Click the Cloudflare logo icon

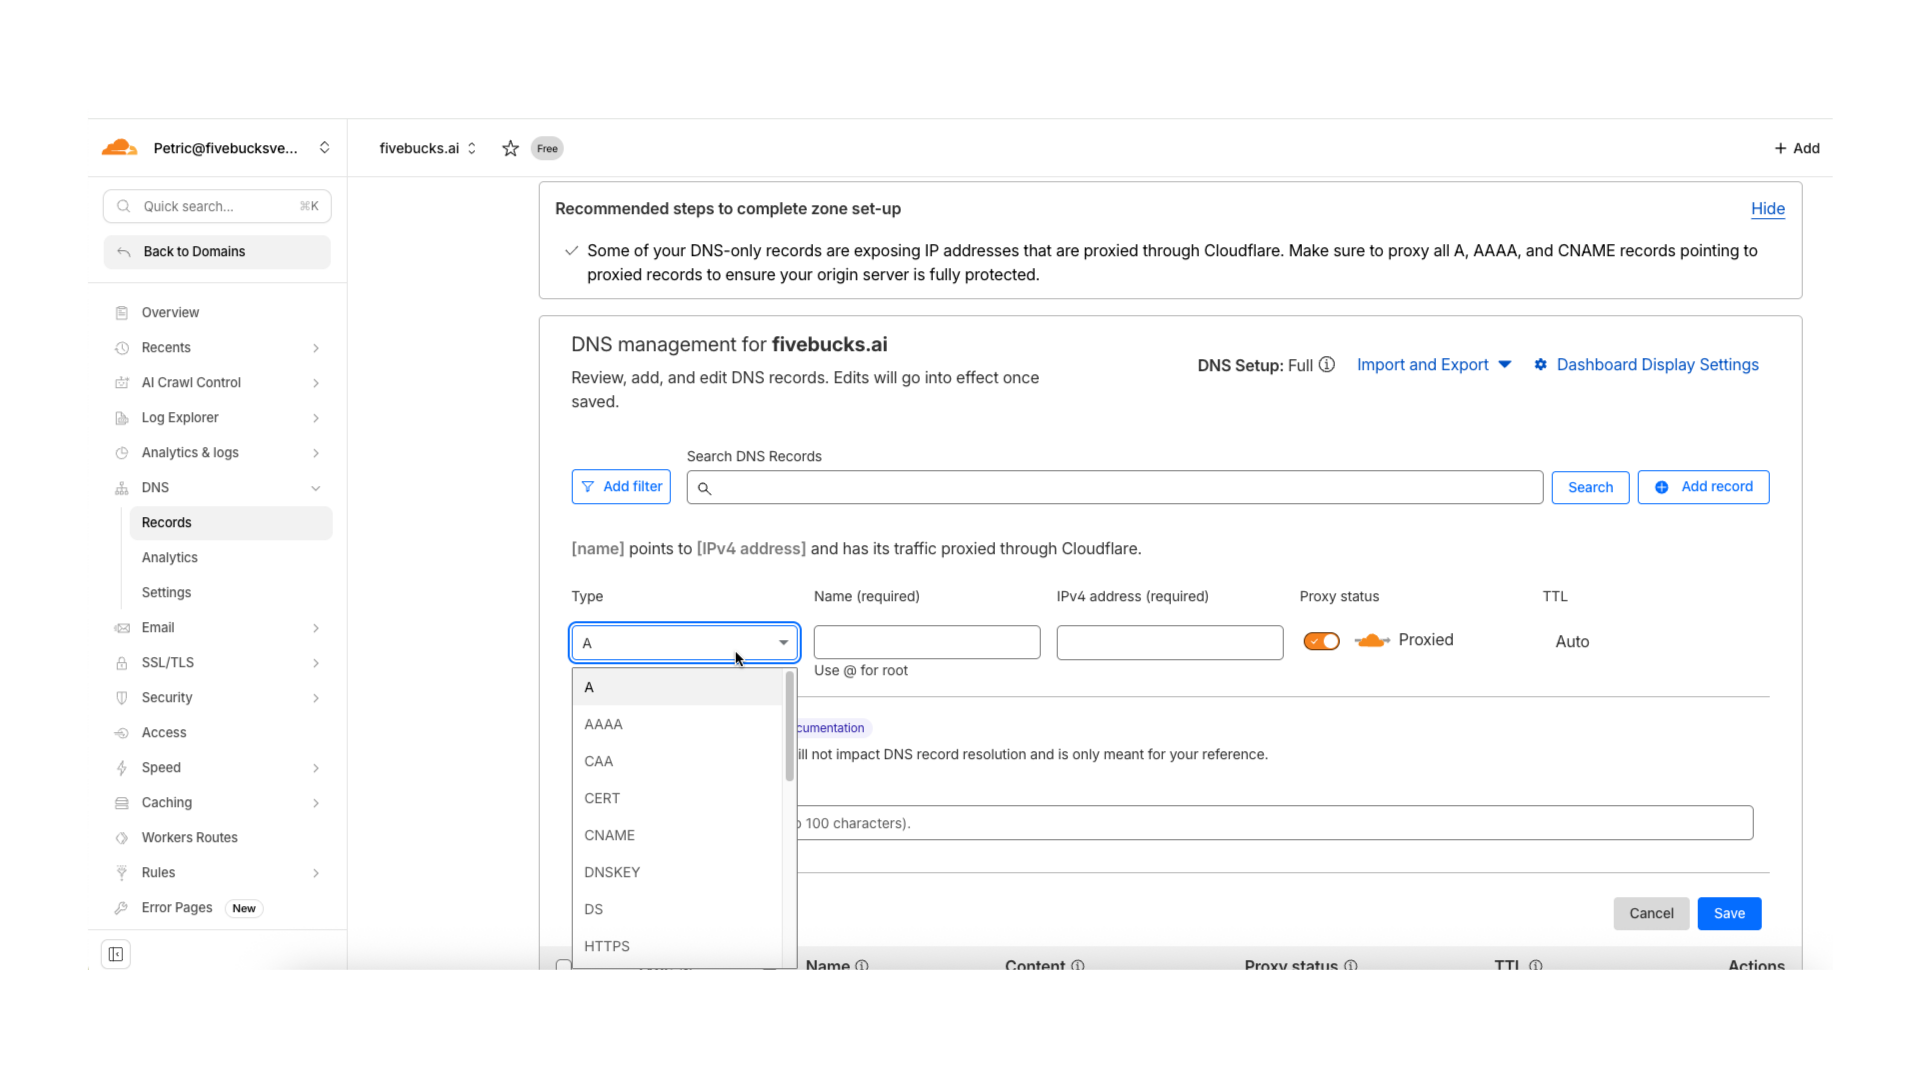pyautogui.click(x=120, y=148)
